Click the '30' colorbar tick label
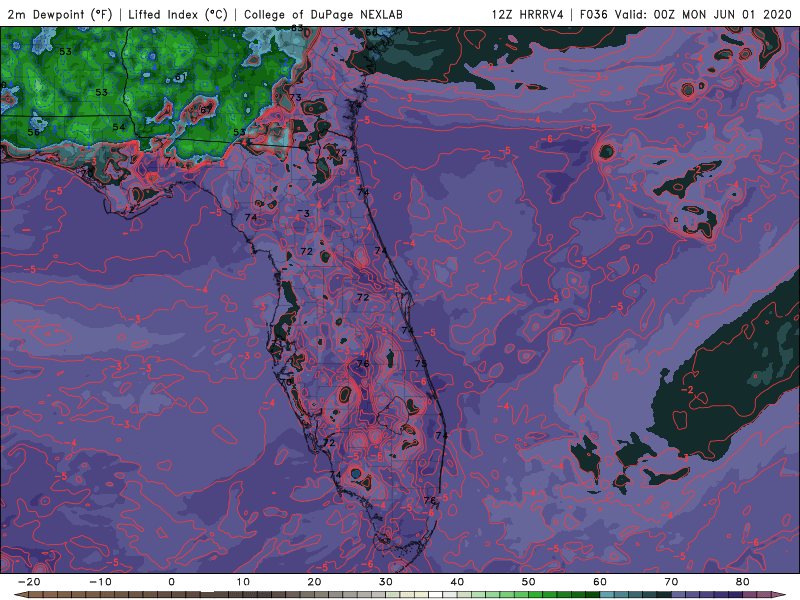This screenshot has height=600, width=800. (386, 582)
